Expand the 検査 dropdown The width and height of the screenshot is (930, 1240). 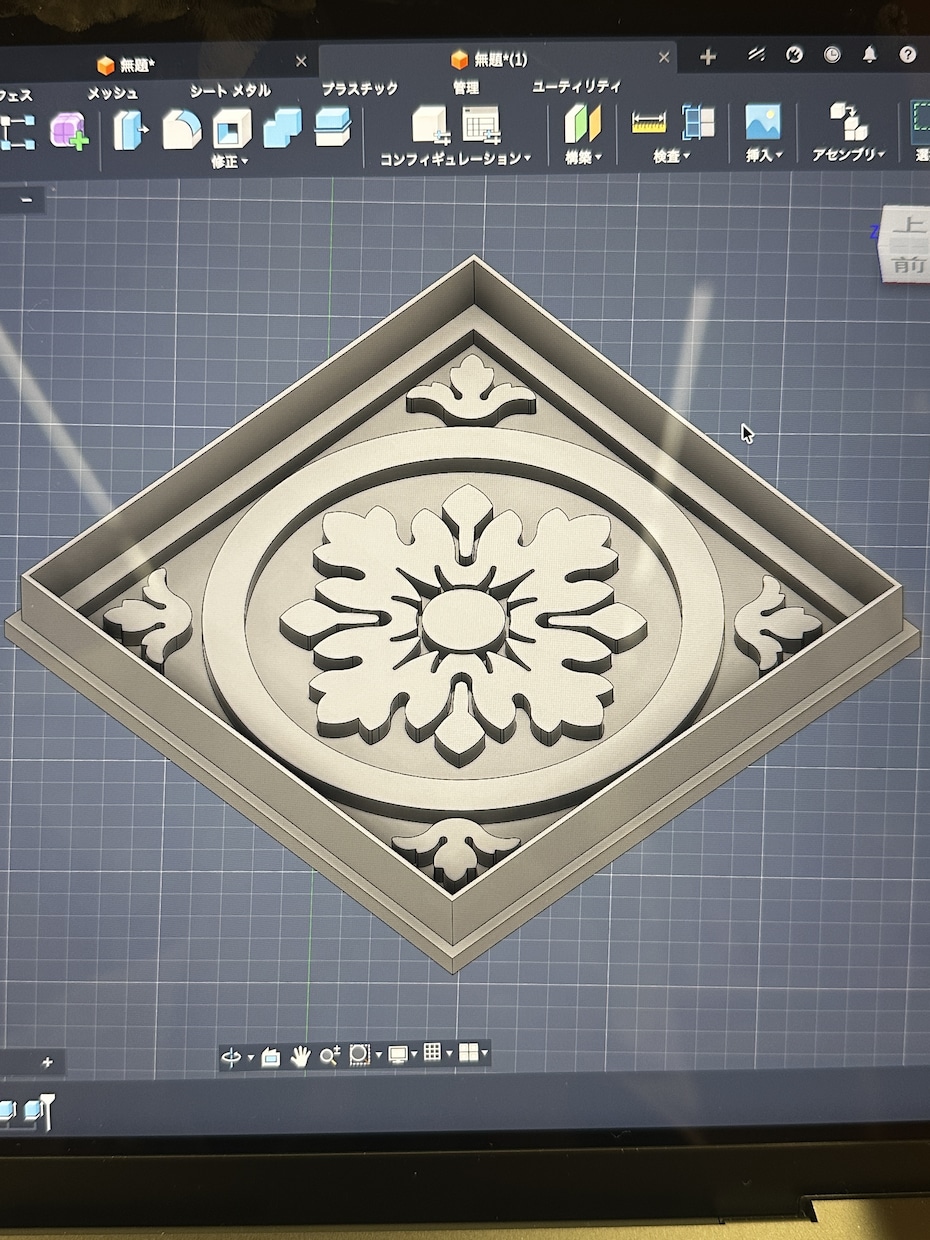[672, 156]
